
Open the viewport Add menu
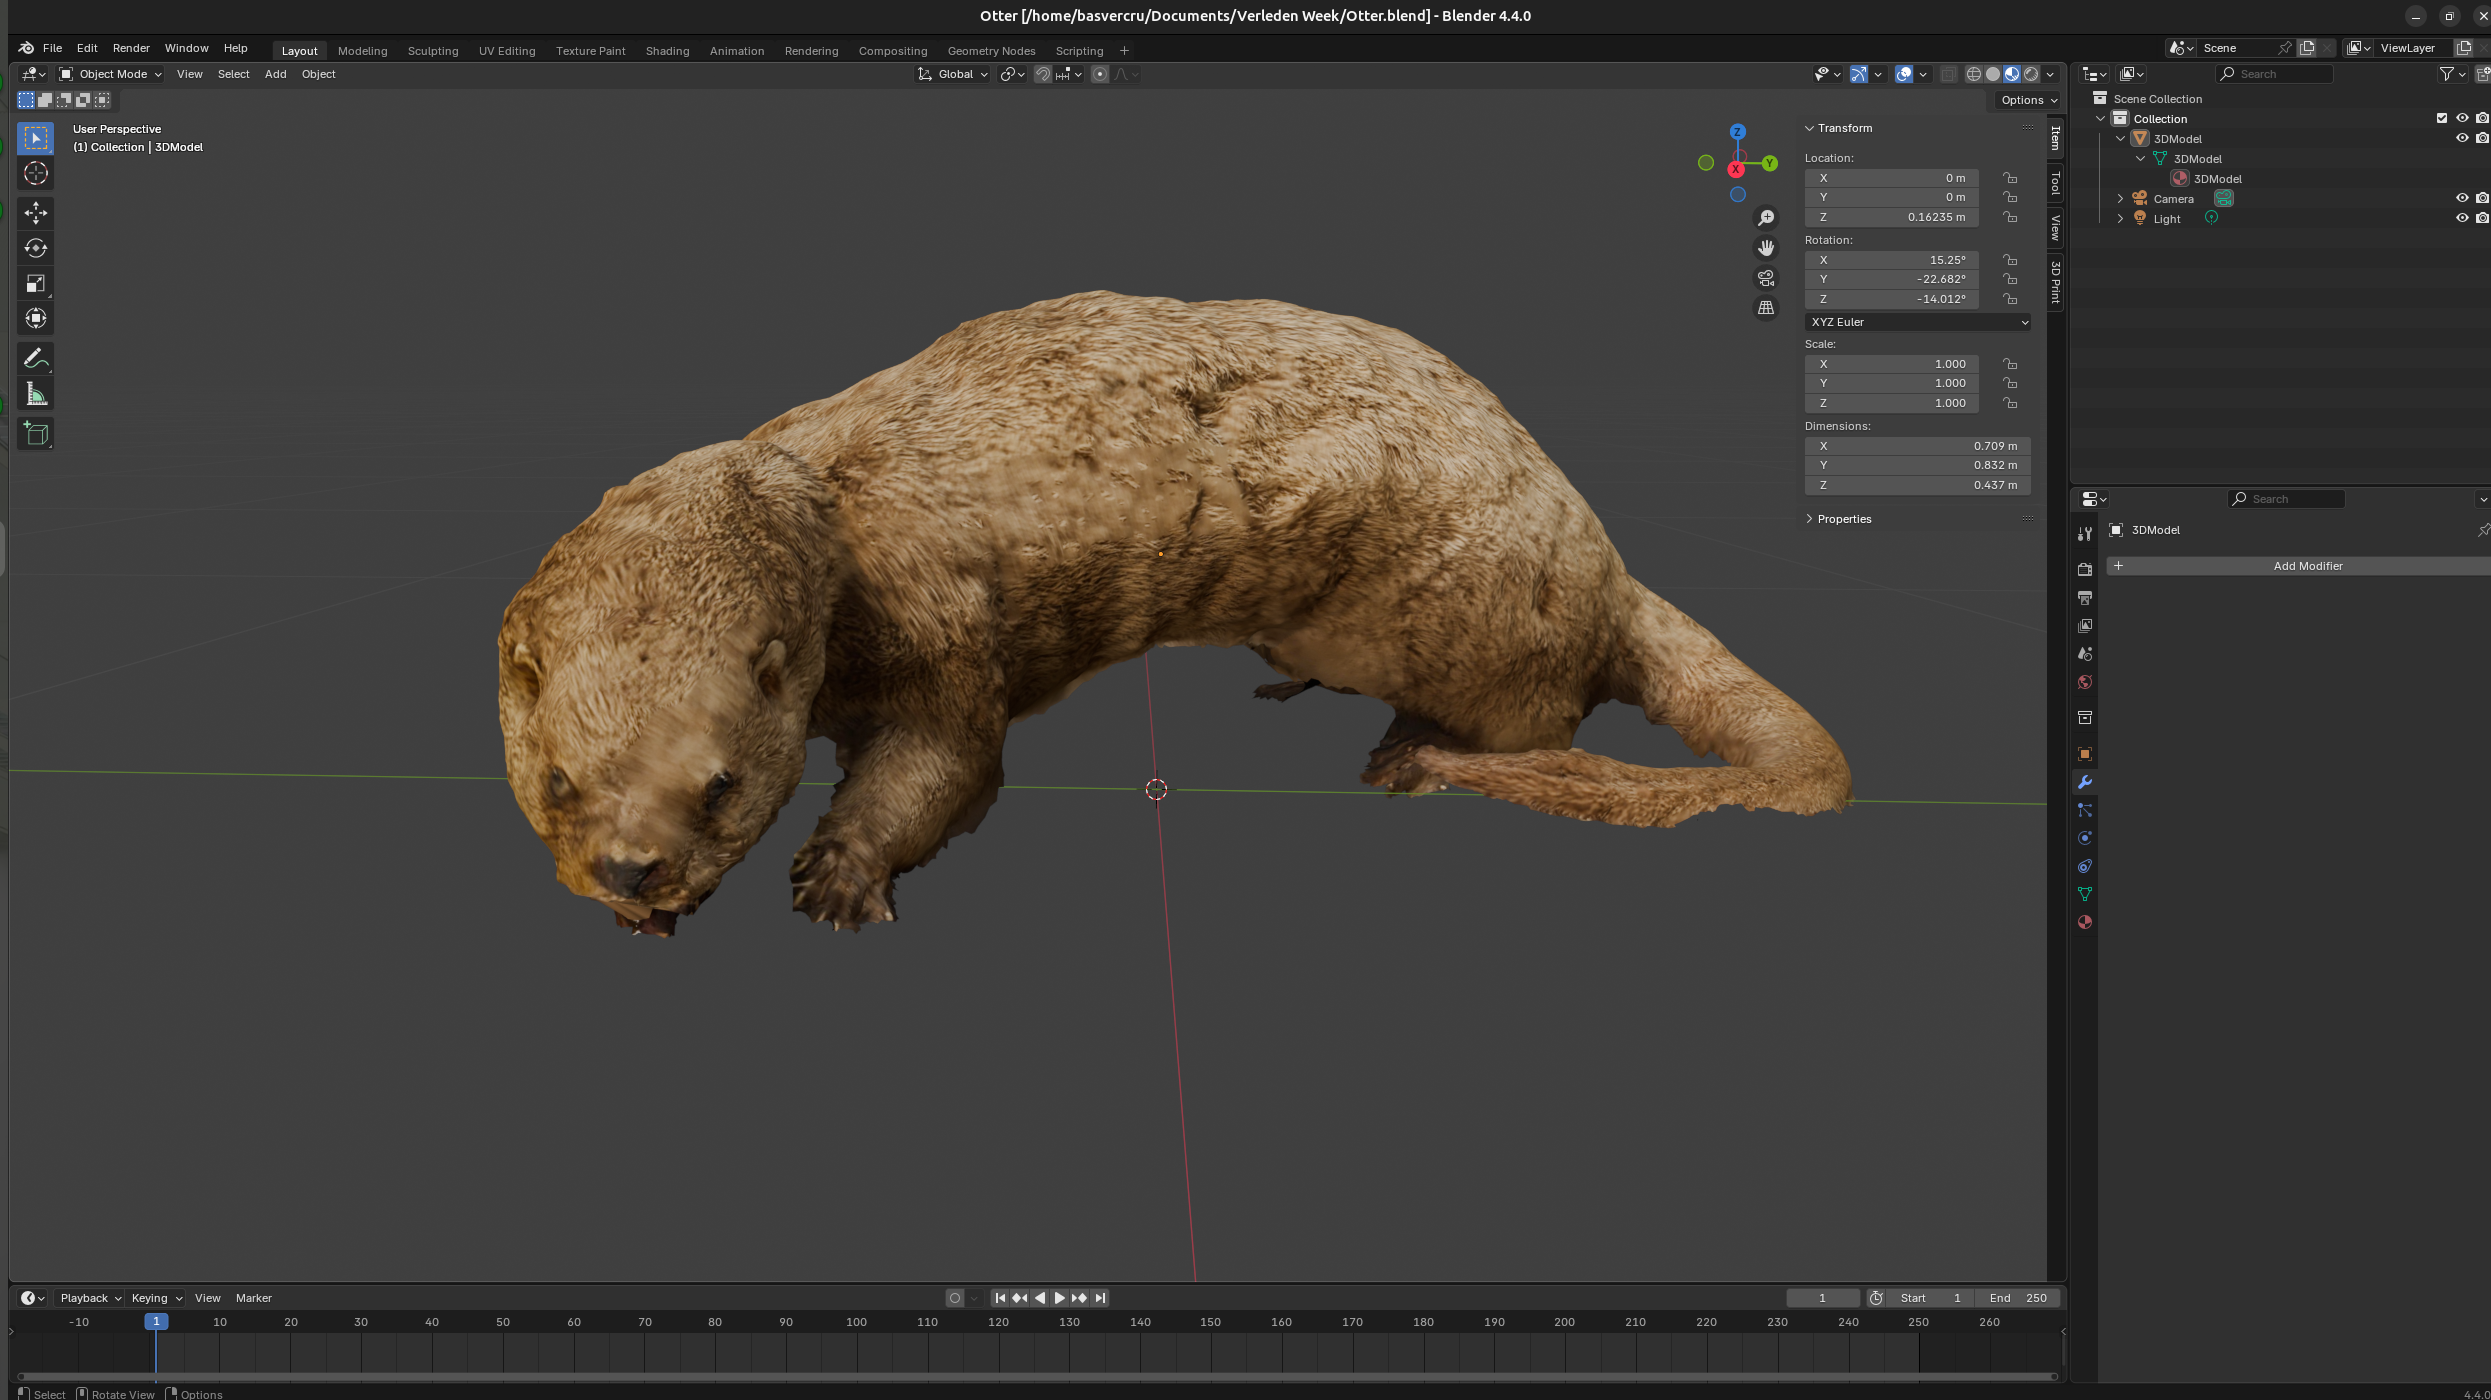coord(275,74)
